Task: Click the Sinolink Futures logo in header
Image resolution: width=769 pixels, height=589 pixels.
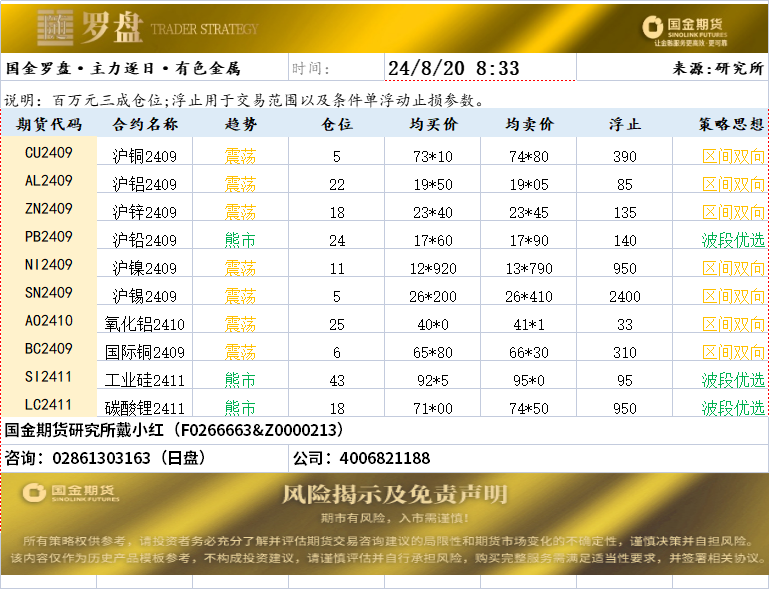Action: 685,30
